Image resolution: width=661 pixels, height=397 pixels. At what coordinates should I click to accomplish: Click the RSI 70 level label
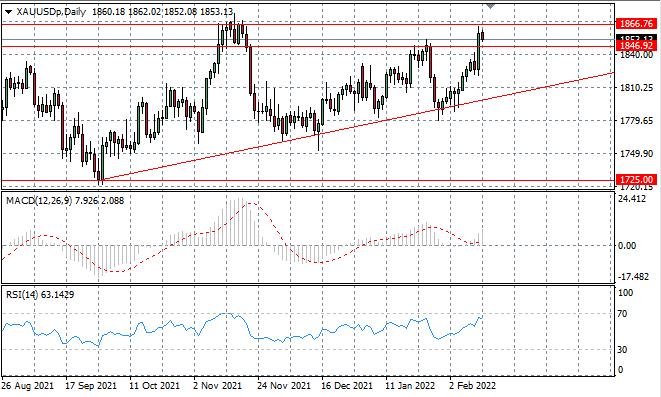622,314
